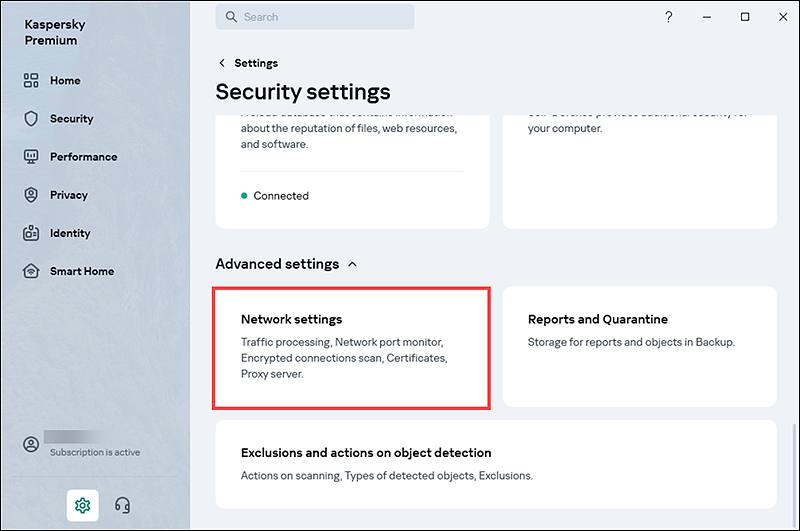Viewport: 800px width, 531px height.
Task: Open settings via the gear icon
Action: (x=83, y=505)
